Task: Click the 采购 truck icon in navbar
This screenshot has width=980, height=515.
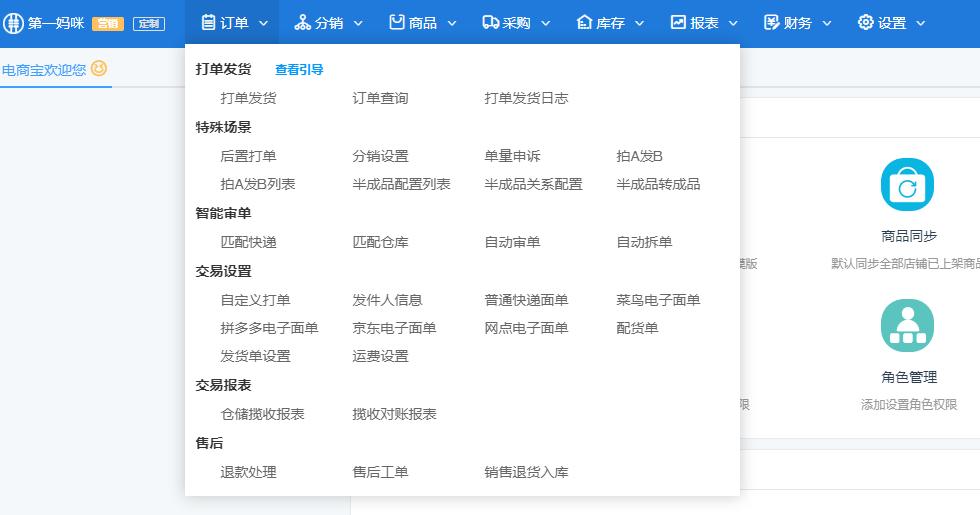Action: (491, 22)
